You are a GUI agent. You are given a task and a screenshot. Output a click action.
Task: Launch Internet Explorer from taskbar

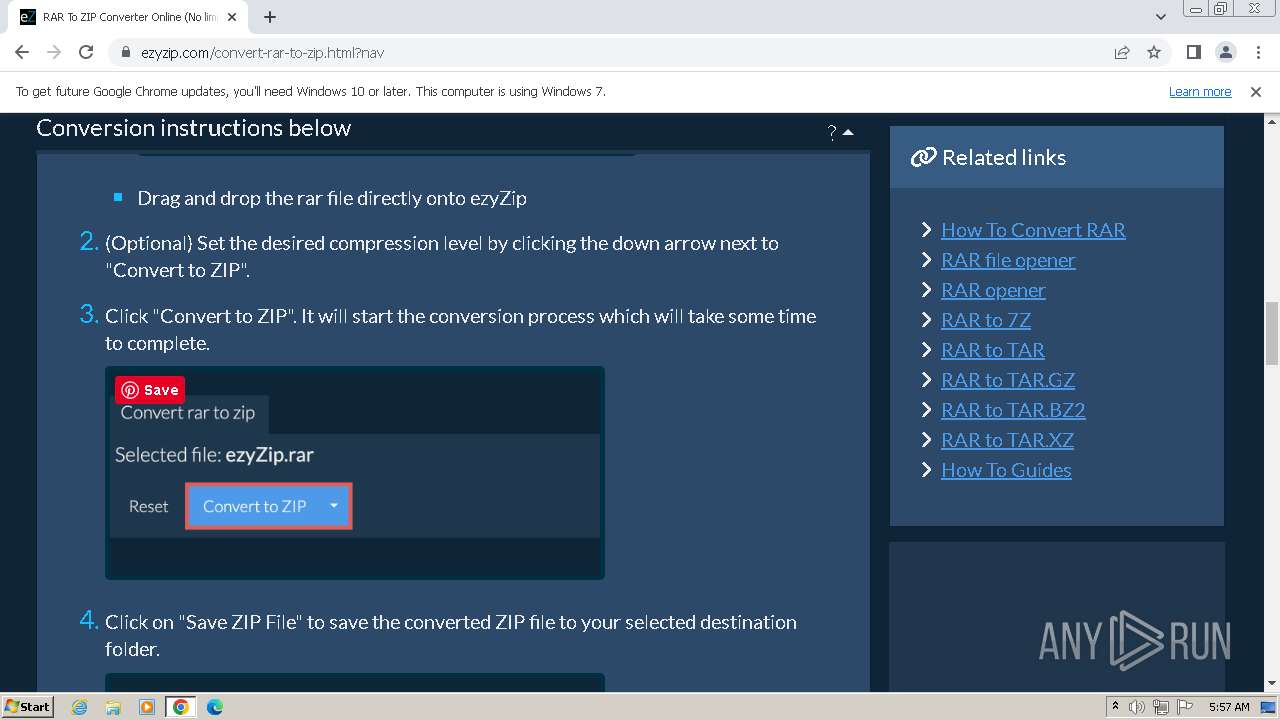click(x=80, y=707)
